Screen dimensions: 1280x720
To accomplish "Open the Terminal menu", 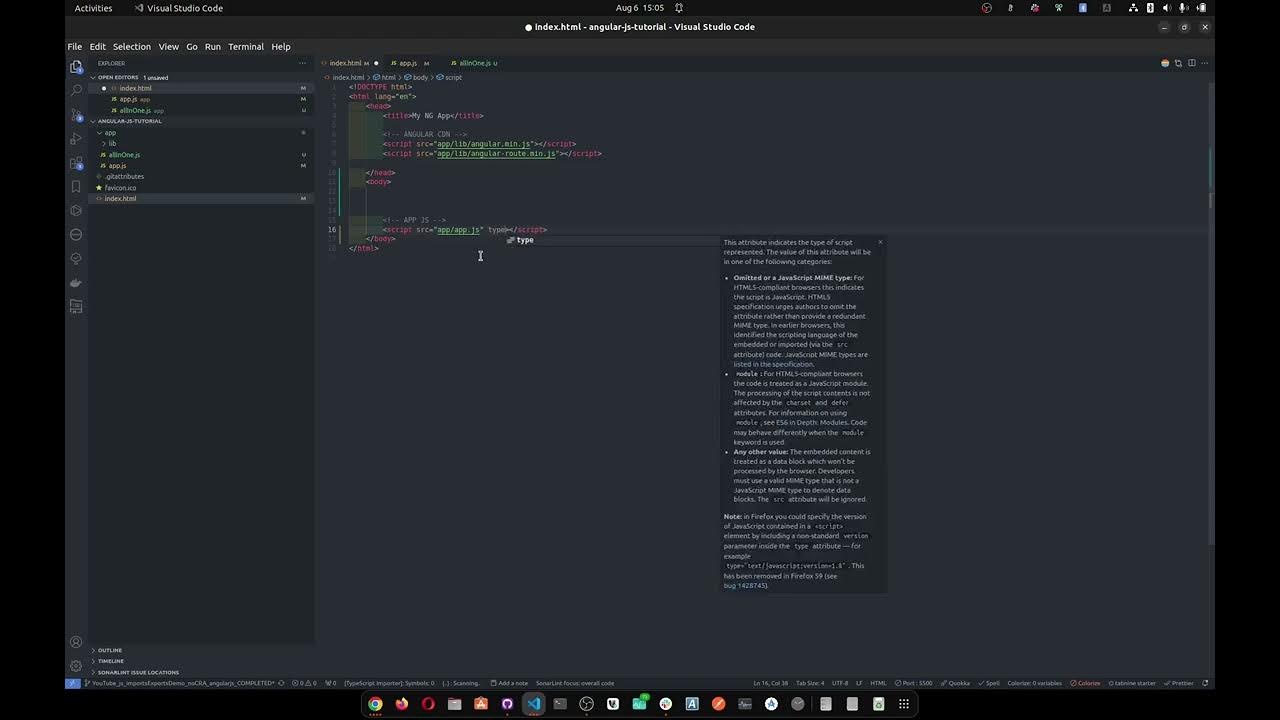I will (245, 46).
